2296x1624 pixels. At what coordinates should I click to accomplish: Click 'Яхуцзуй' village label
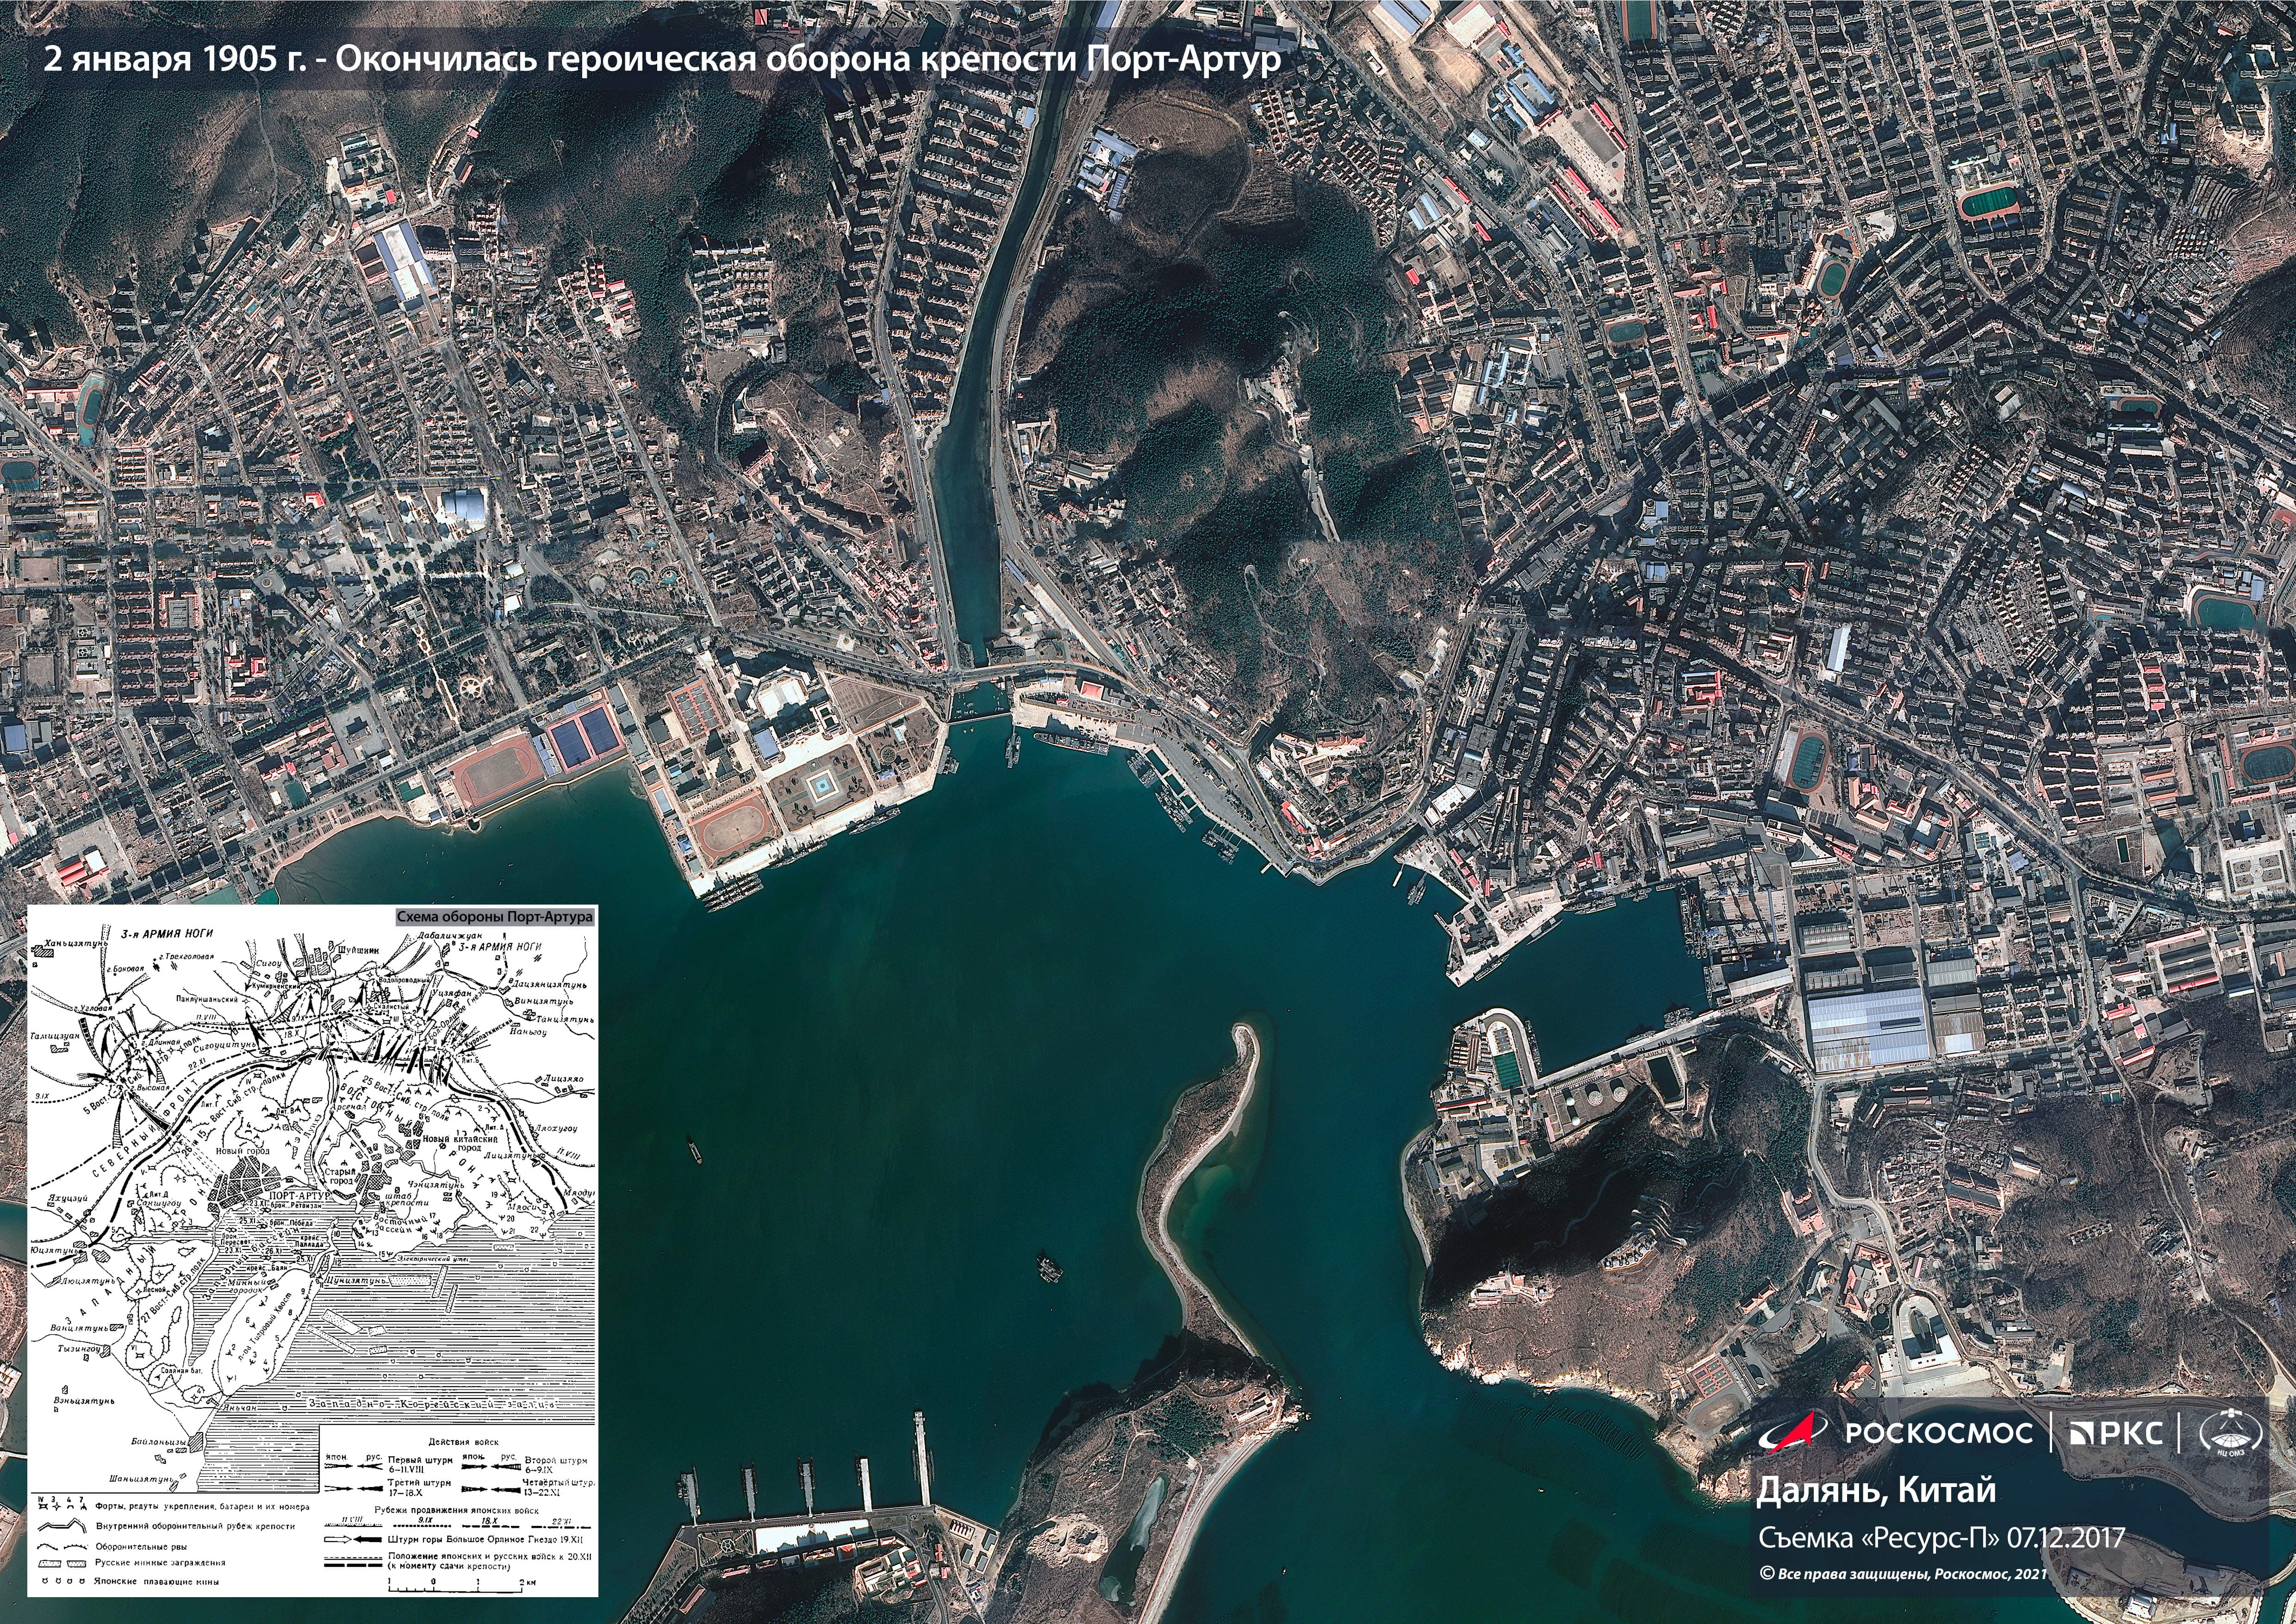click(68, 1199)
